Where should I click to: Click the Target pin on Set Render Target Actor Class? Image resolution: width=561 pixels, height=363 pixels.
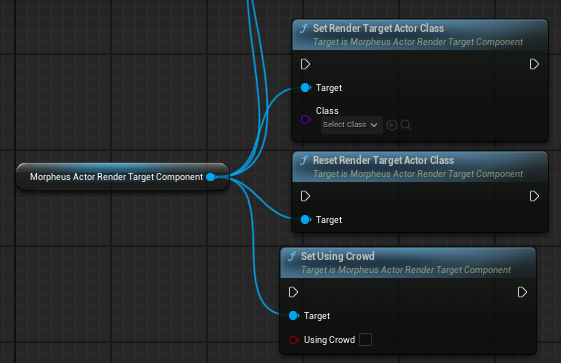(306, 88)
